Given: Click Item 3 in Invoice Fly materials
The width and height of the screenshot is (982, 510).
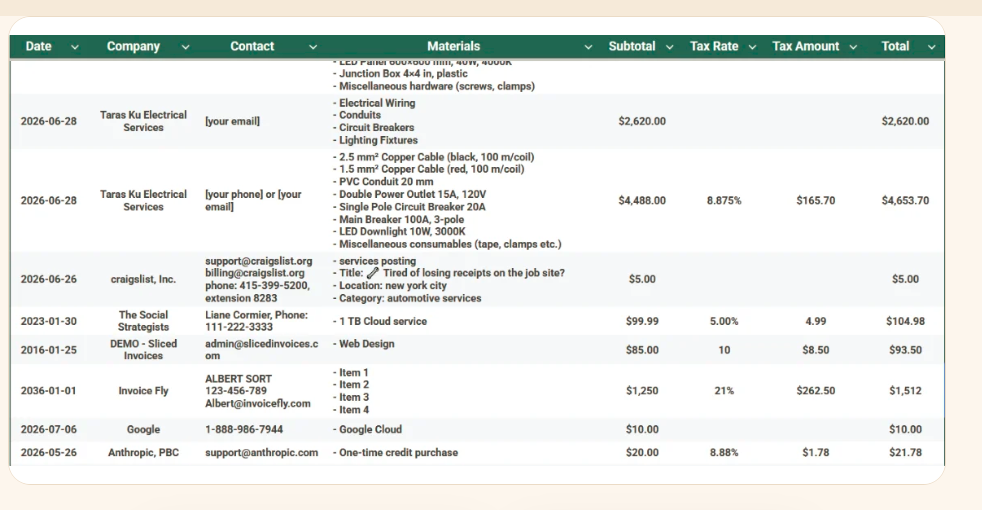Looking at the screenshot, I should 351,397.
